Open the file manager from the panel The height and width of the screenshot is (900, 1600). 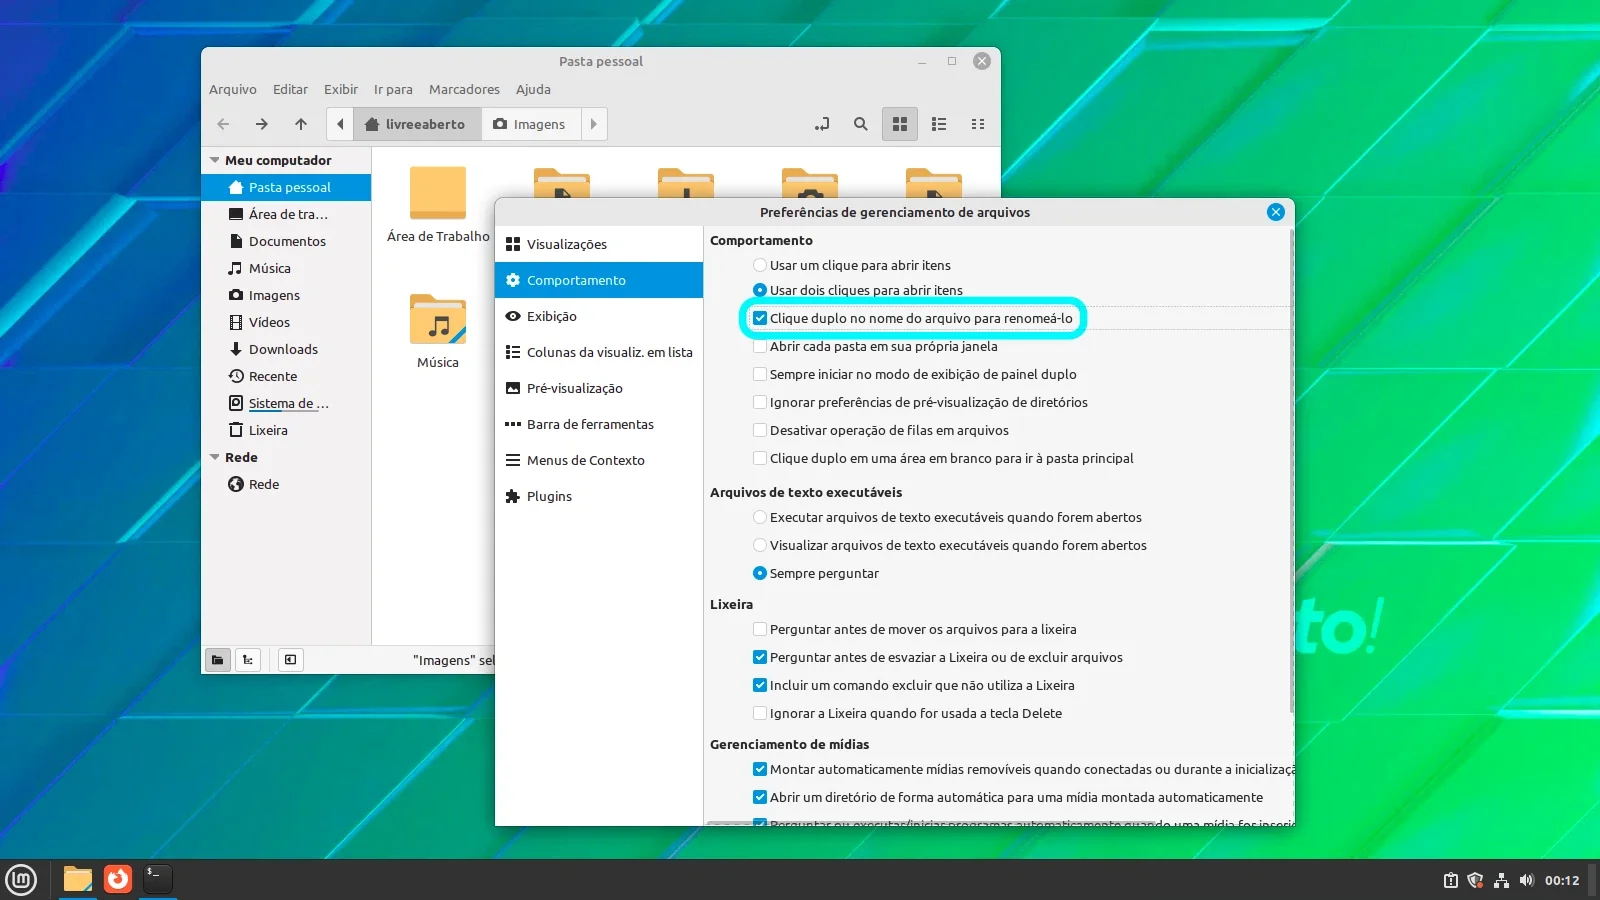[78, 880]
